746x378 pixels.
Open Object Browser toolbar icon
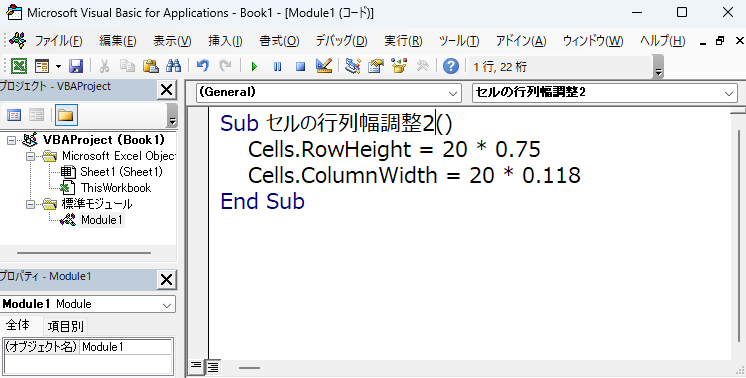click(x=399, y=66)
